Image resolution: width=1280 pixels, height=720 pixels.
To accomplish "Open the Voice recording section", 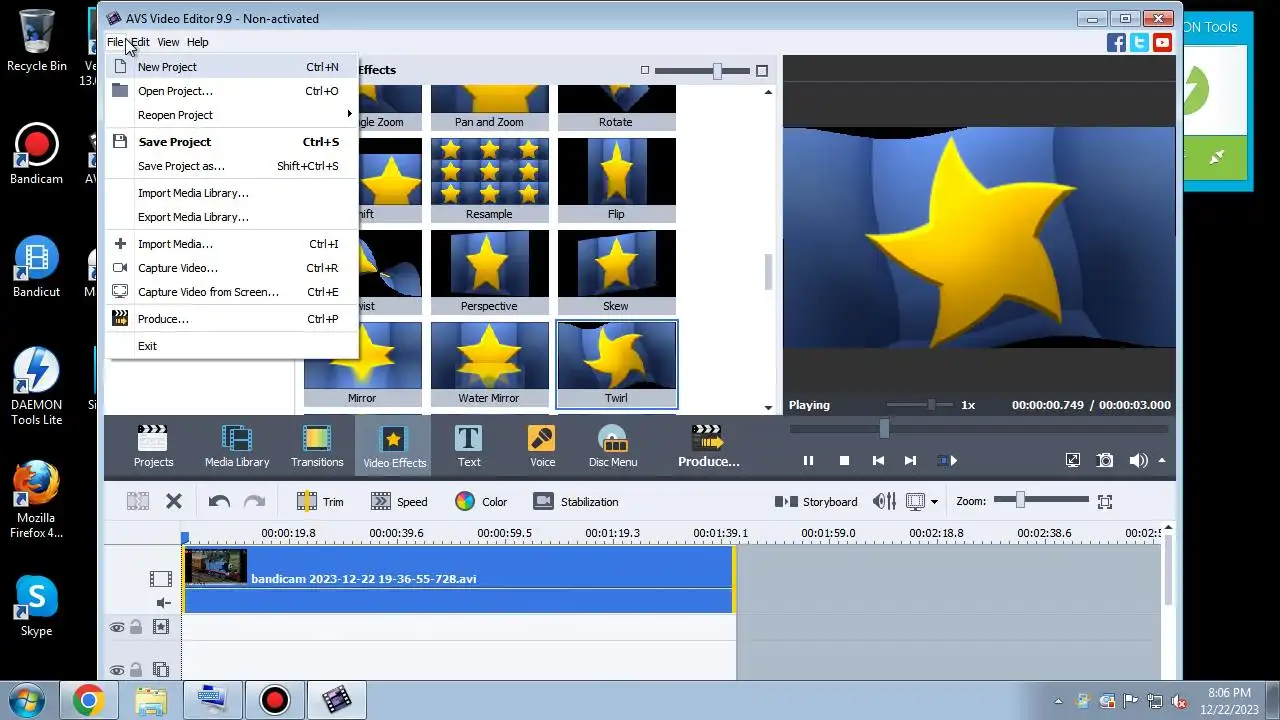I will [x=542, y=446].
